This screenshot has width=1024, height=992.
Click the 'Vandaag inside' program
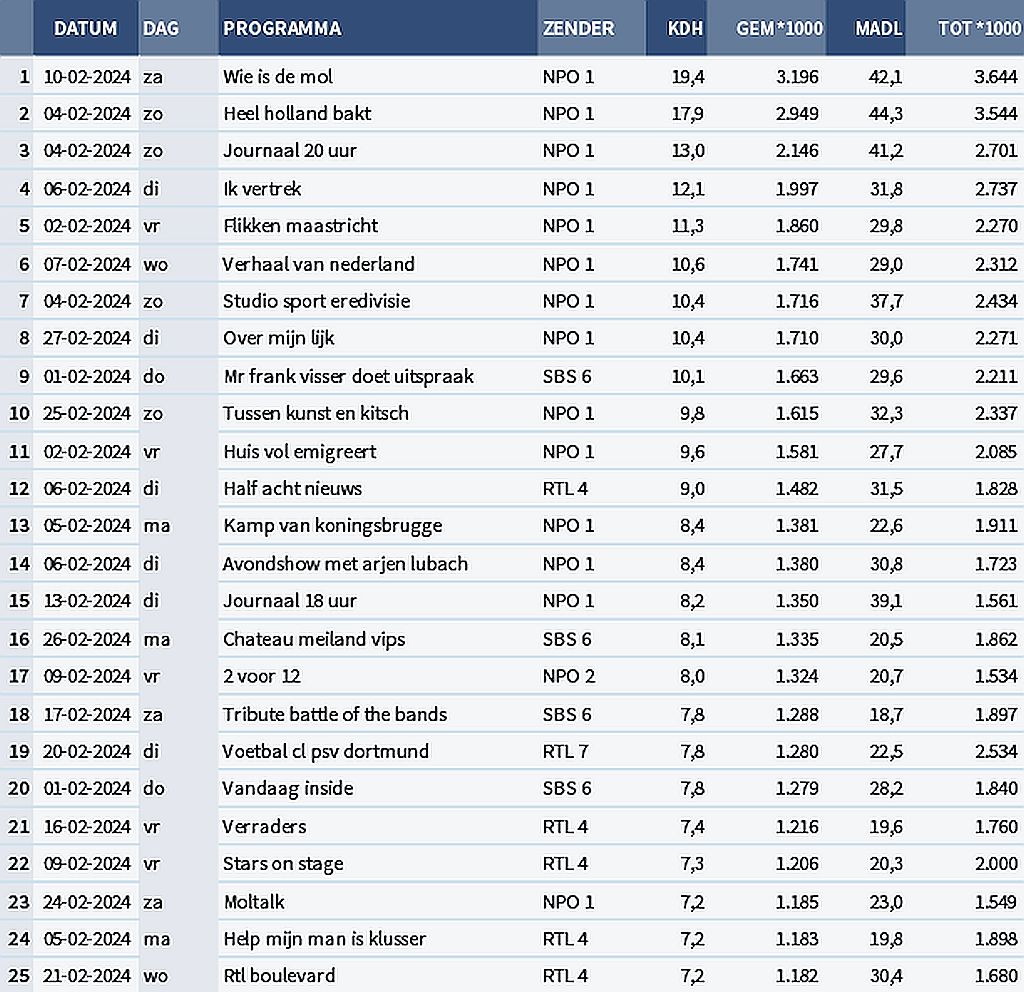pyautogui.click(x=288, y=788)
